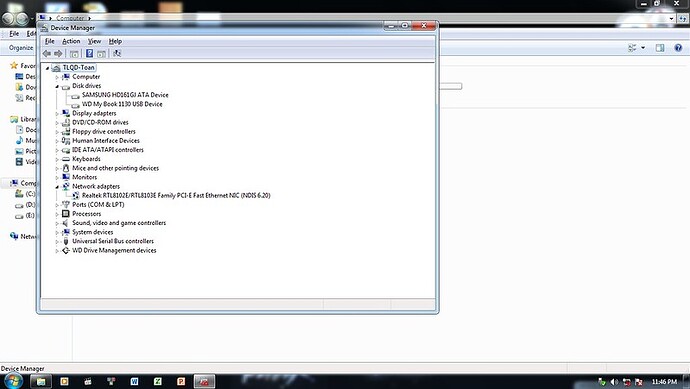Click the Show/Hide console tree toolbar icon
The width and height of the screenshot is (690, 389).
point(74,54)
